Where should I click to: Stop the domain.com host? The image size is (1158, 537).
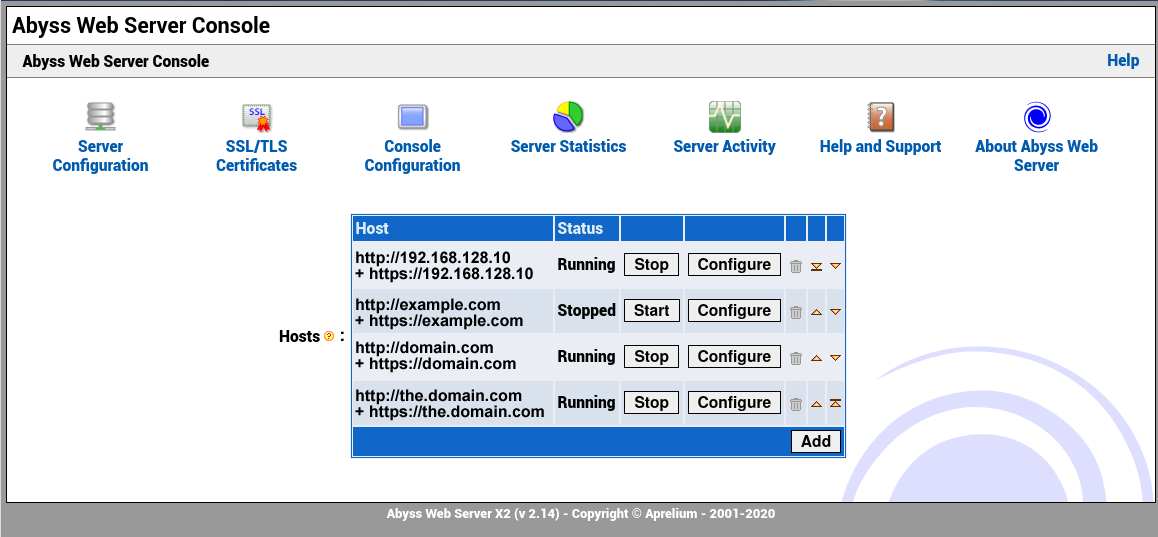point(651,356)
